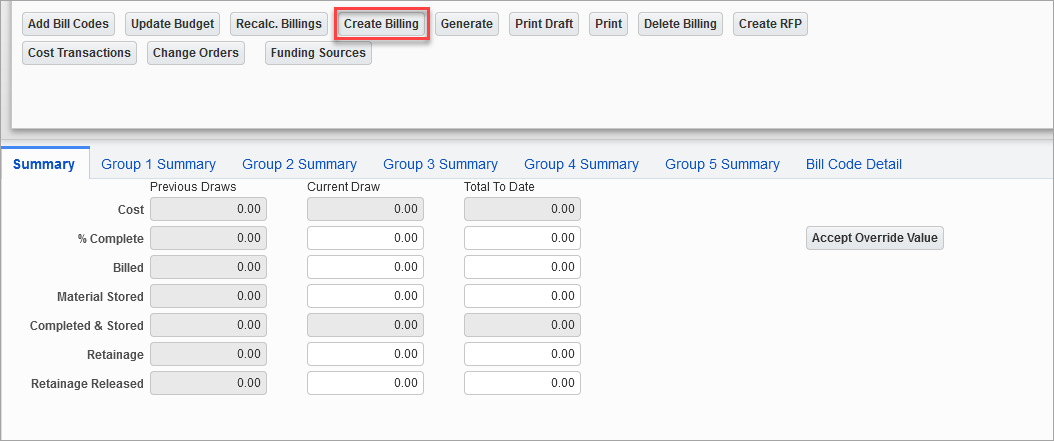Viewport: 1054px width, 441px height.
Task: Click the Retainage Released Current Draw field
Action: point(366,383)
